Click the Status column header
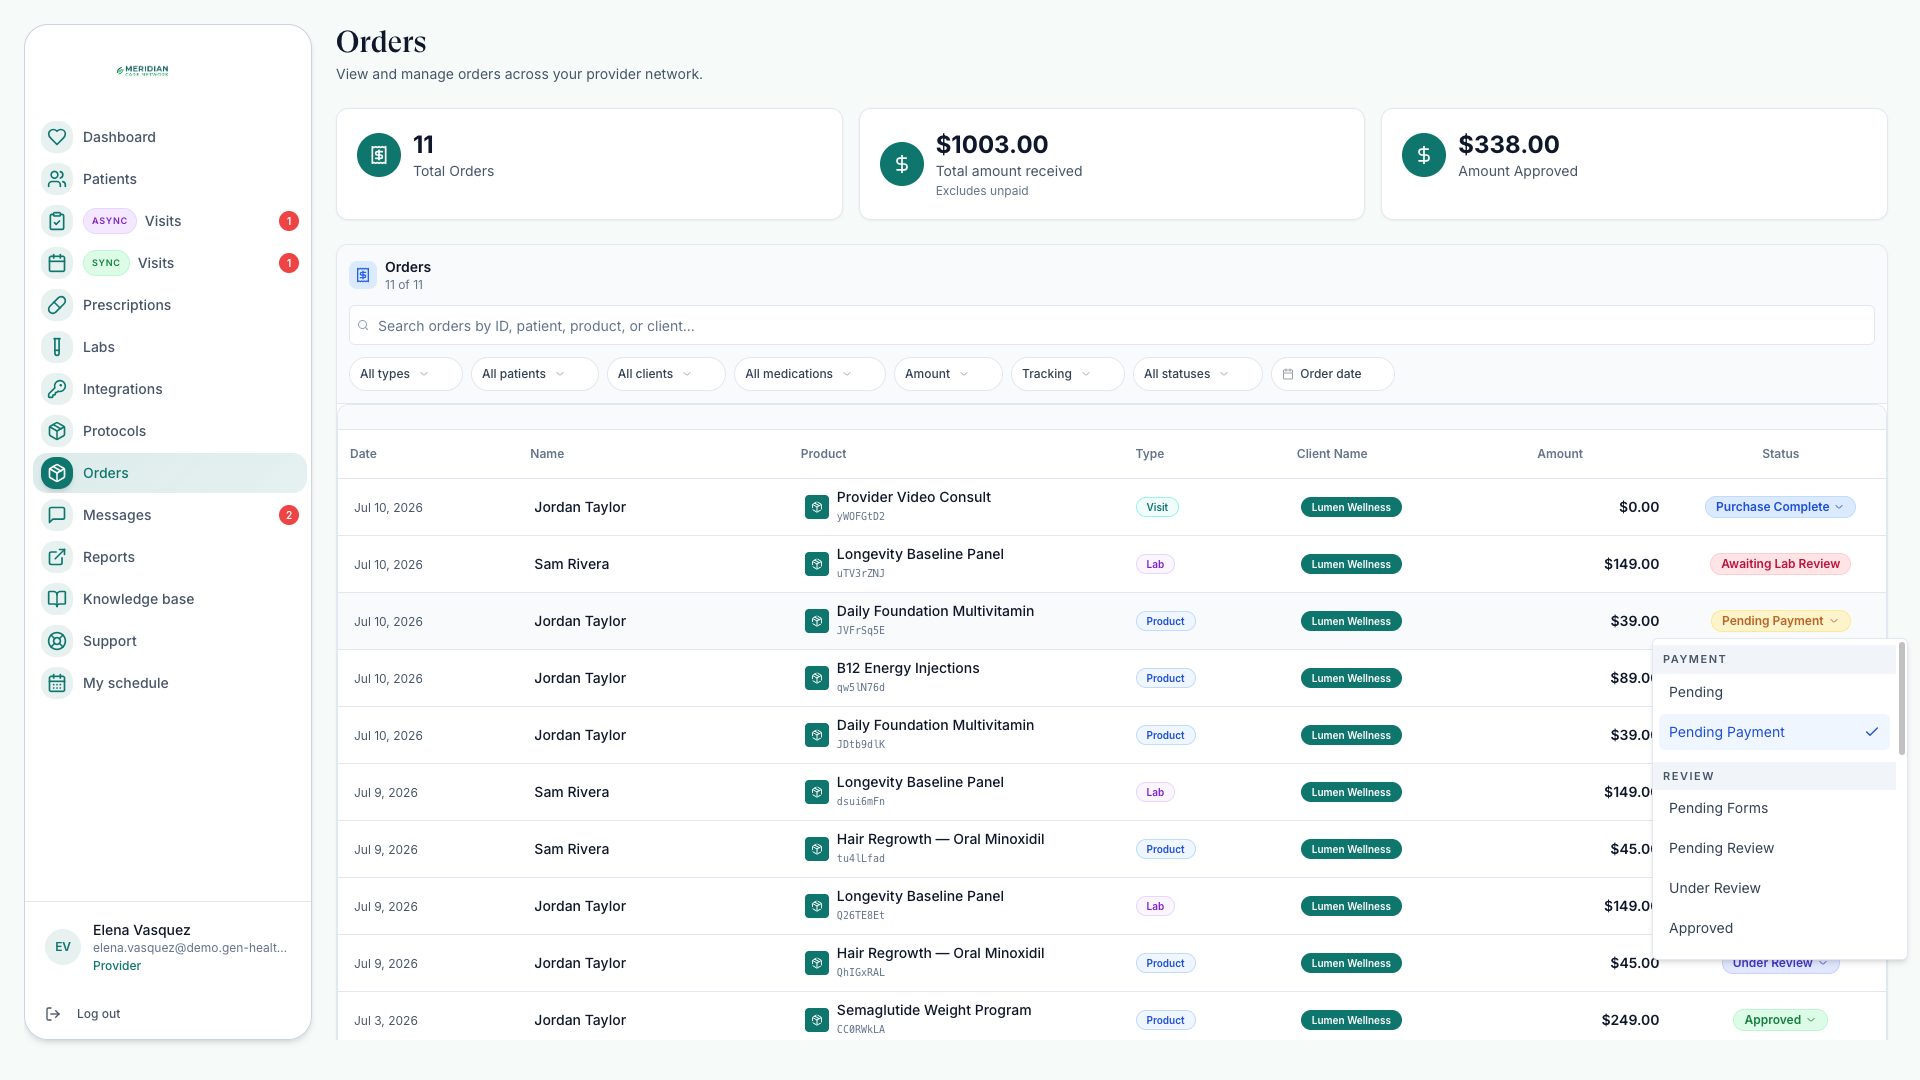 pyautogui.click(x=1780, y=454)
